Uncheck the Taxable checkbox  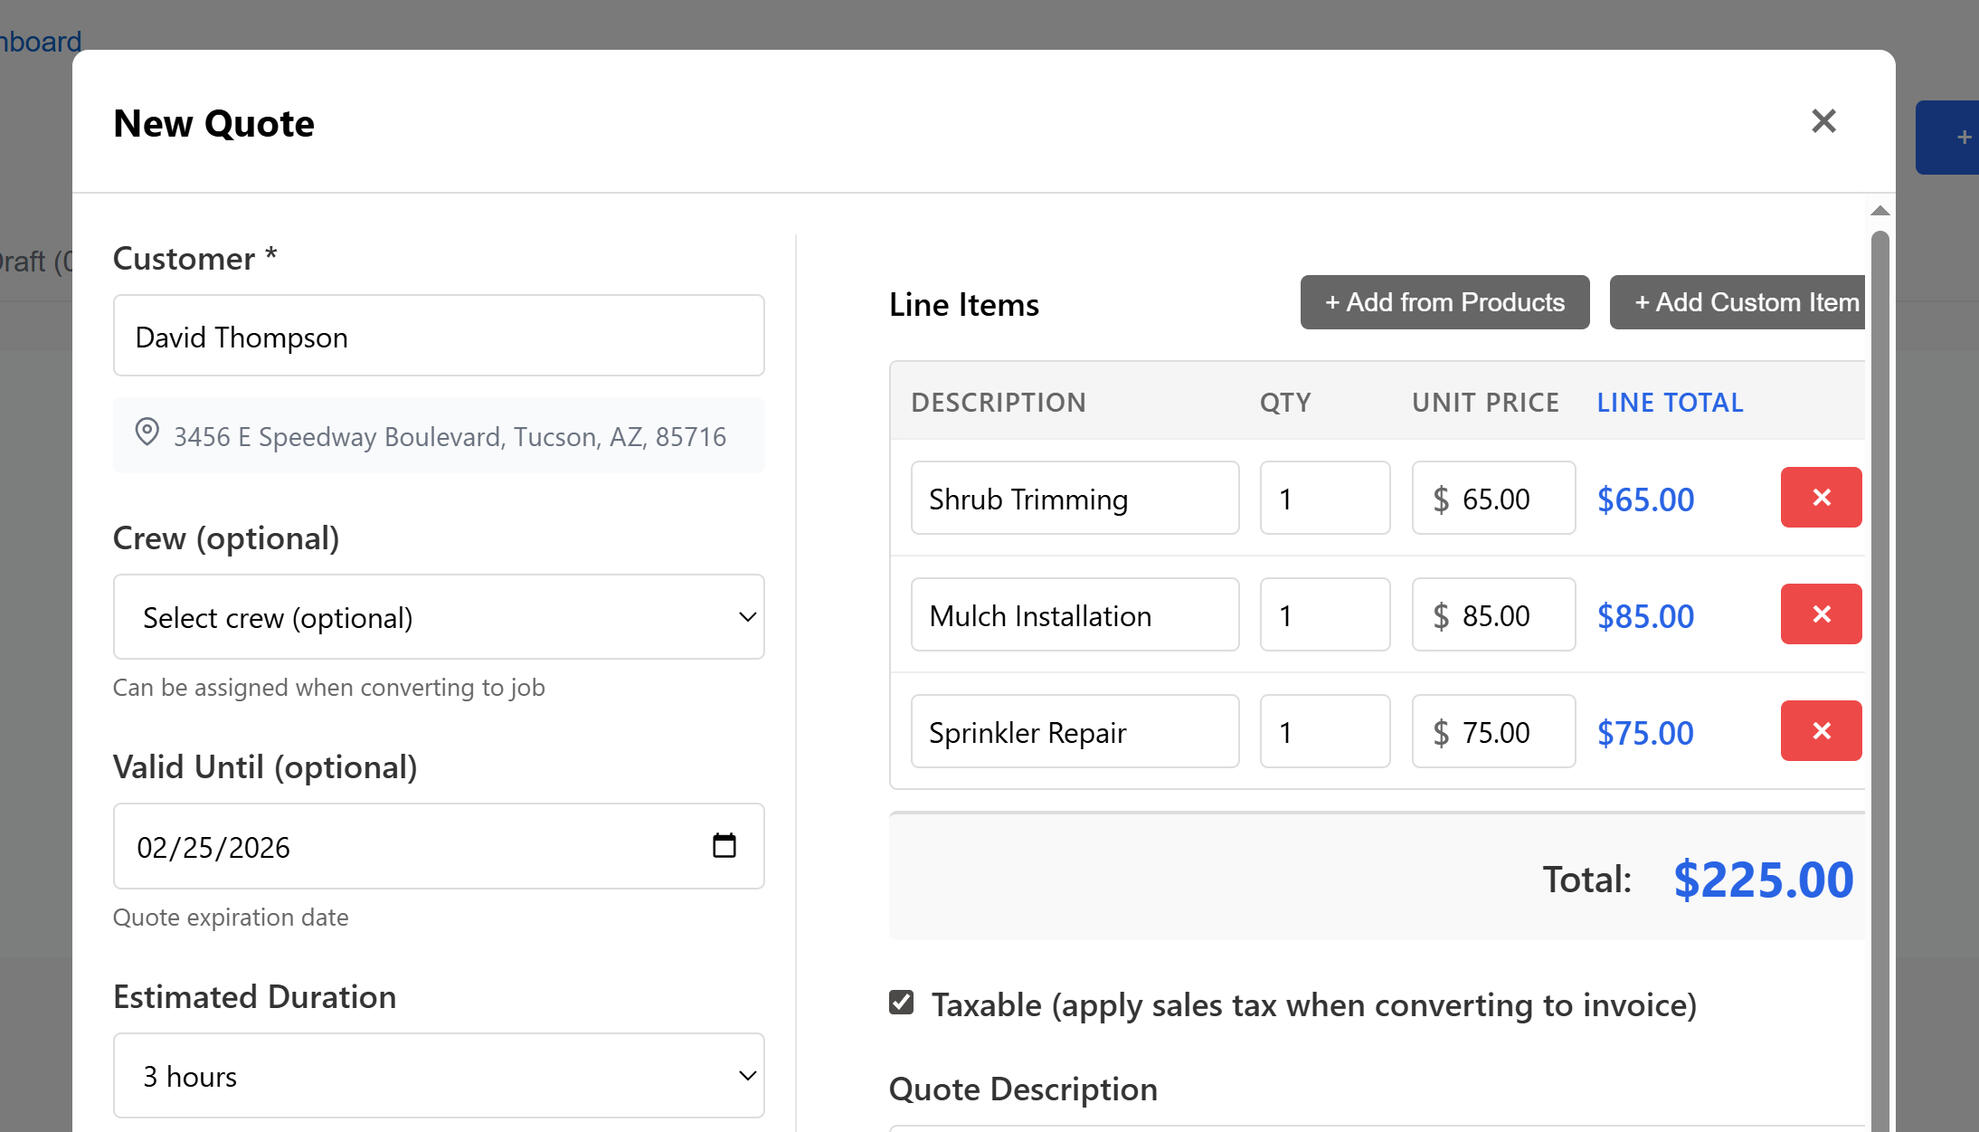(x=901, y=1003)
